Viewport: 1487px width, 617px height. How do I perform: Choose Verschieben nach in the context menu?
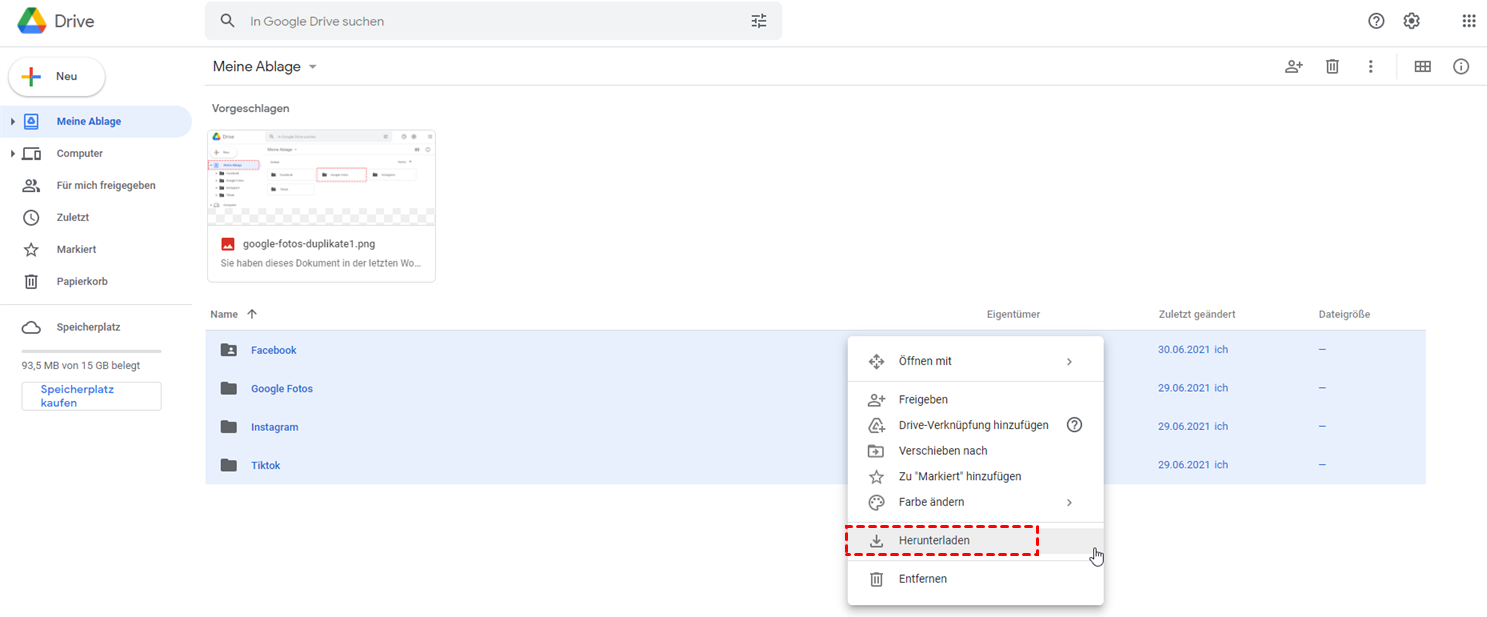(975, 451)
